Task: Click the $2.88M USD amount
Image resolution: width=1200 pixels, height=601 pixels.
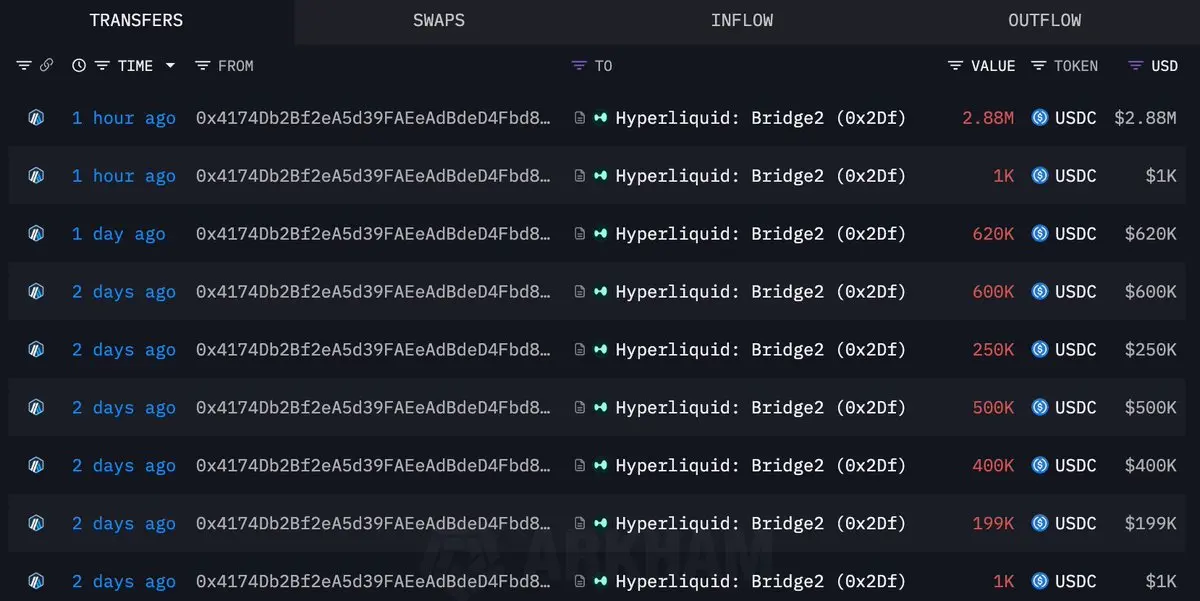Action: (x=1145, y=118)
